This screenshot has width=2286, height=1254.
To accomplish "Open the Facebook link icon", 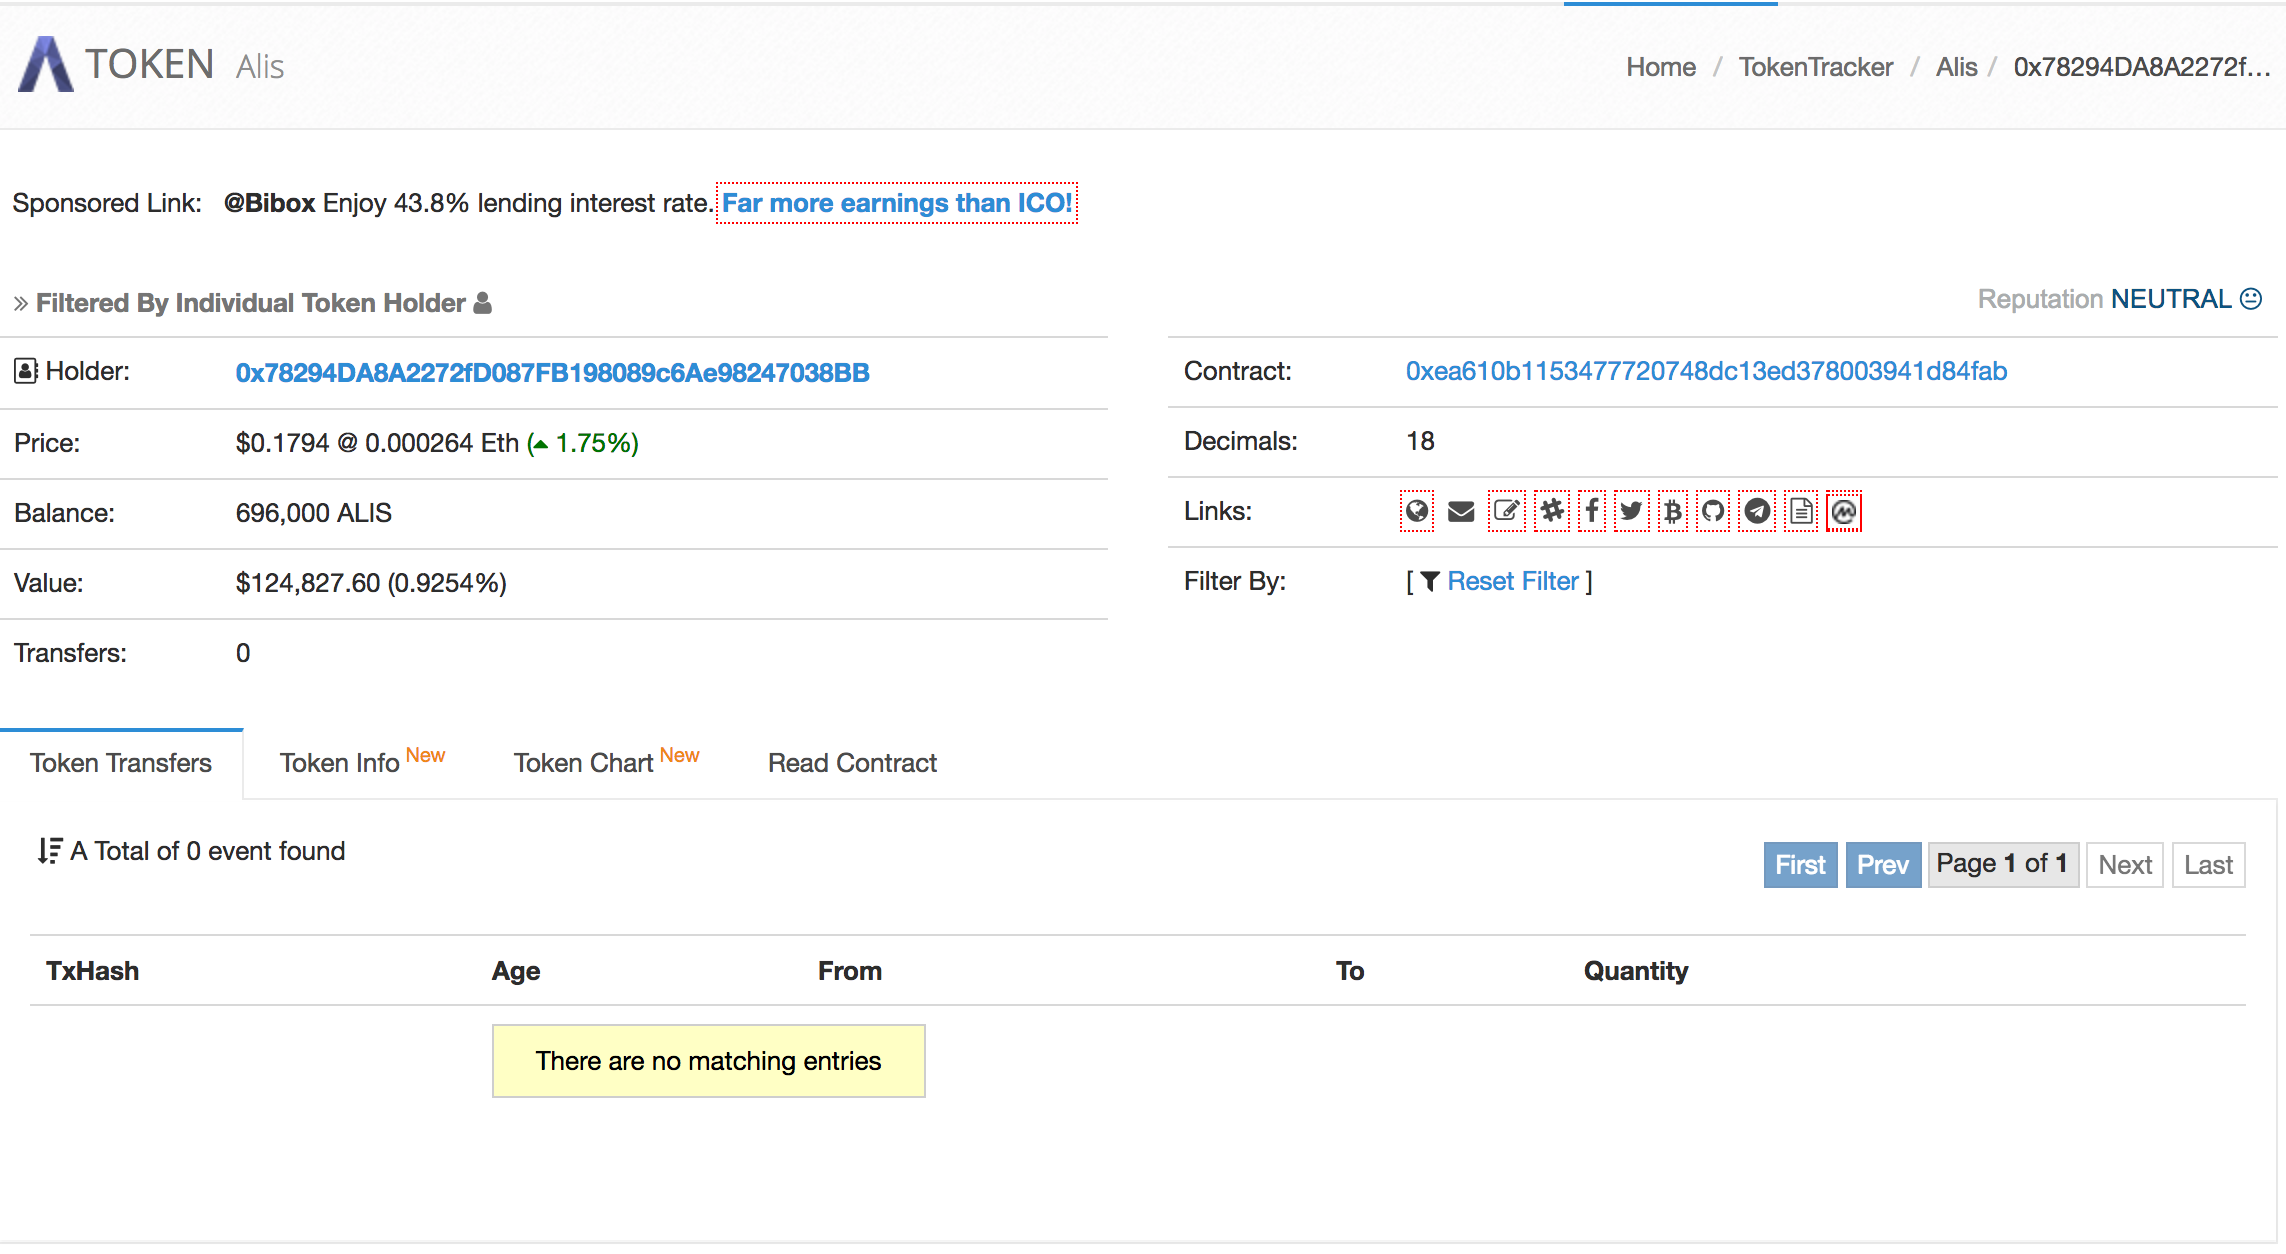I will (x=1592, y=511).
